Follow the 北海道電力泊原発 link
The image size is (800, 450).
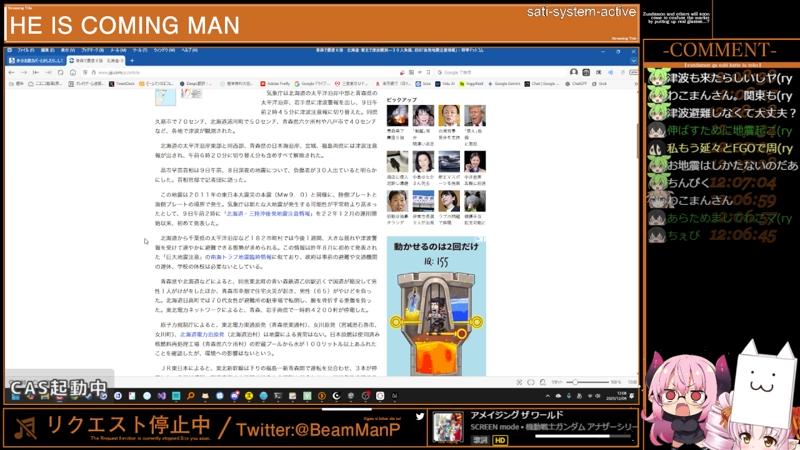point(202,335)
